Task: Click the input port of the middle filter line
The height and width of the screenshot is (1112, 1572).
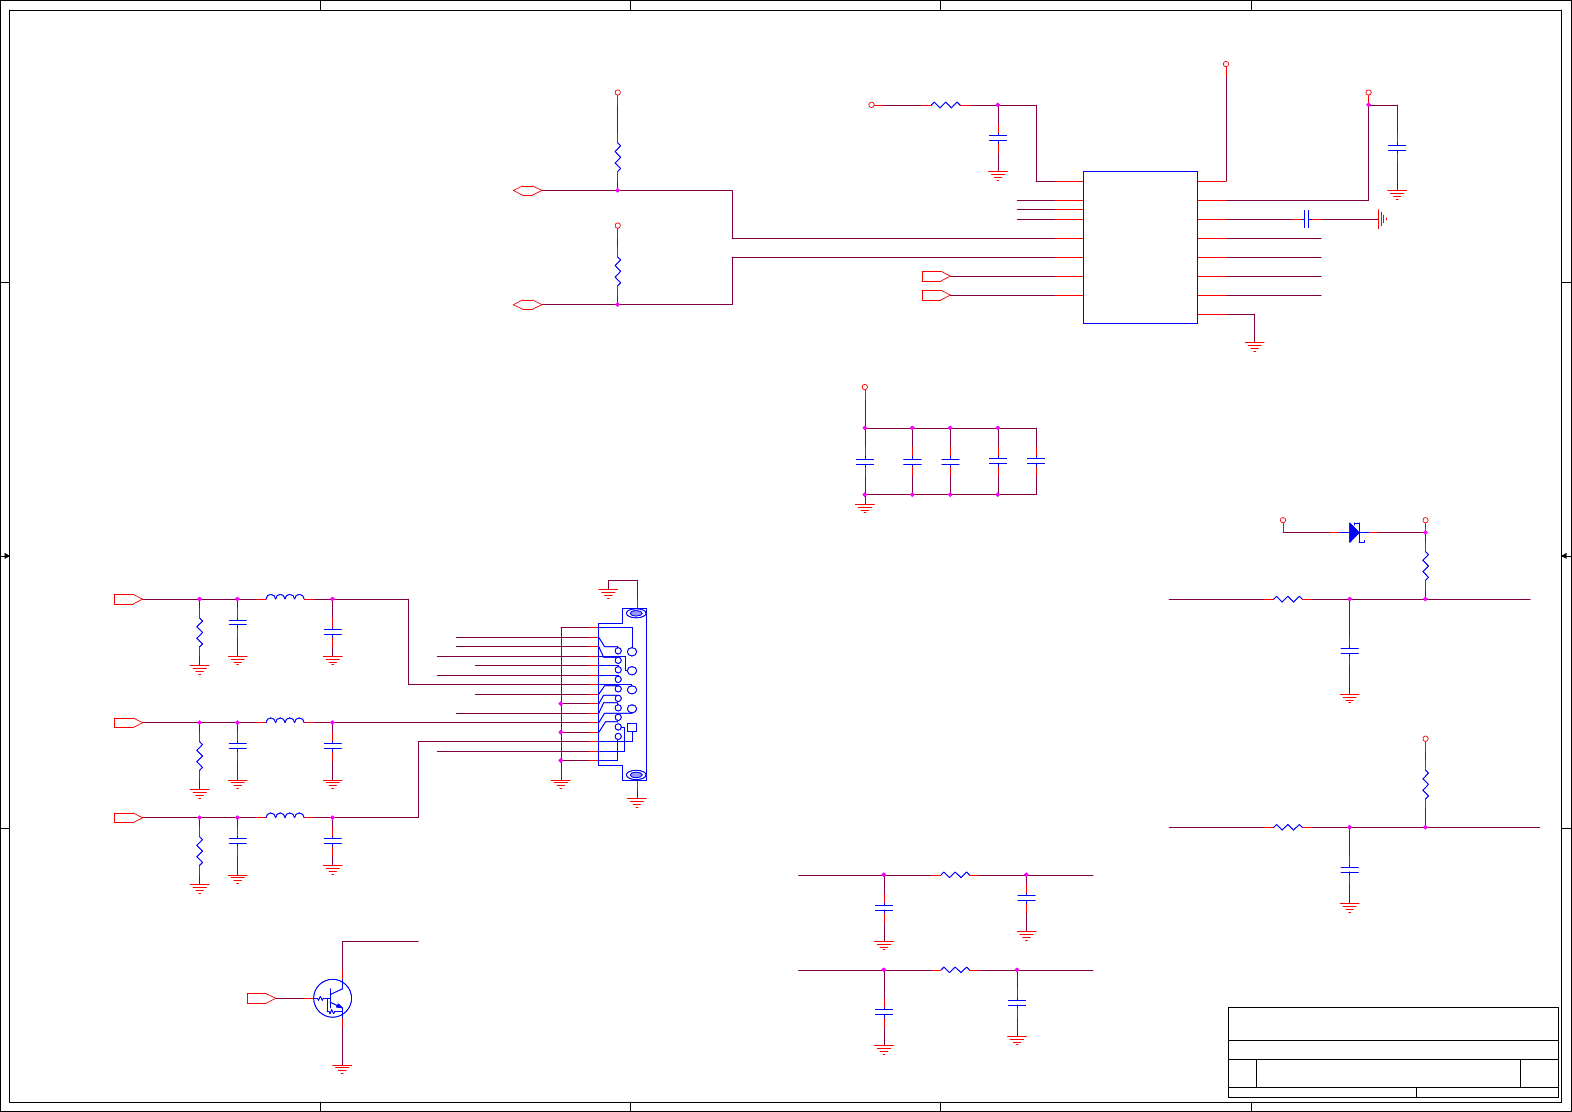Action: click(x=128, y=722)
